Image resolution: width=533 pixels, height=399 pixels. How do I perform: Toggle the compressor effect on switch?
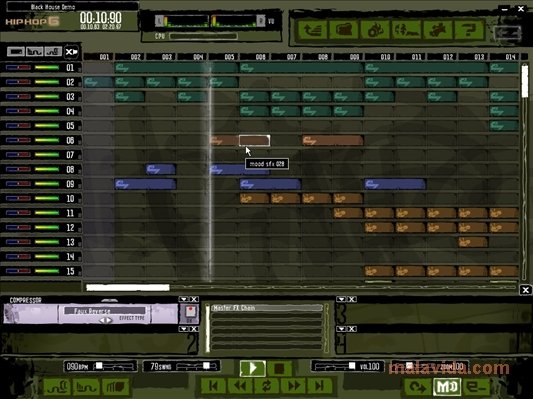(x=190, y=313)
